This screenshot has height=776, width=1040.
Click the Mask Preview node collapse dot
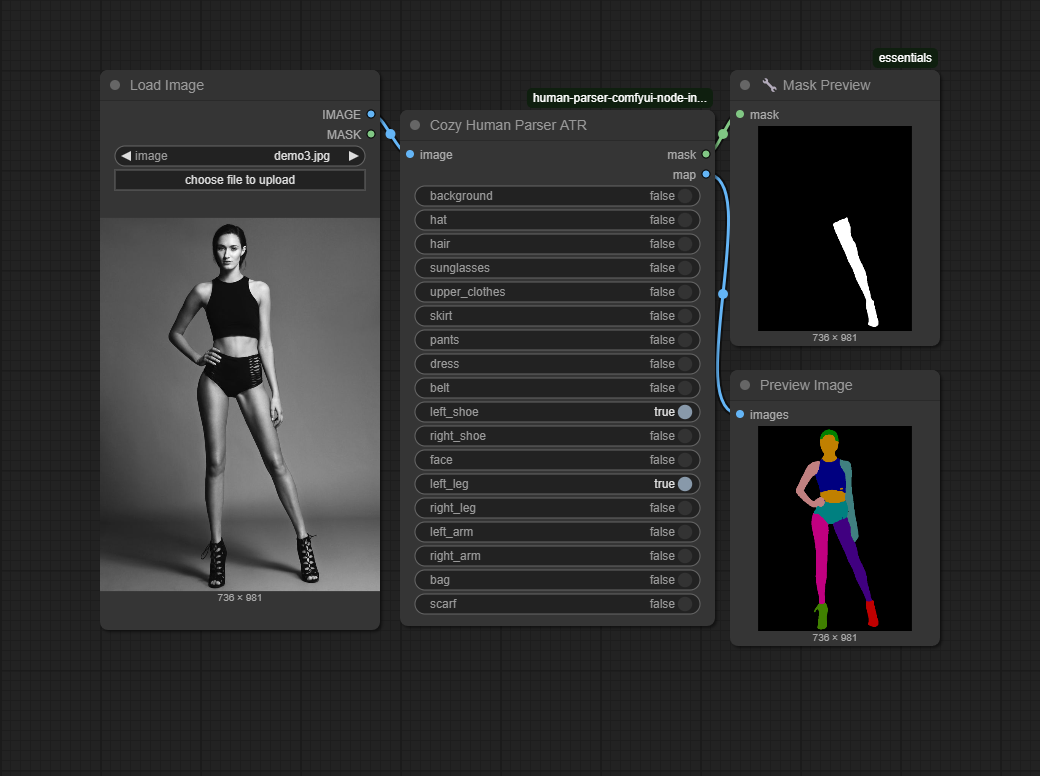click(745, 85)
